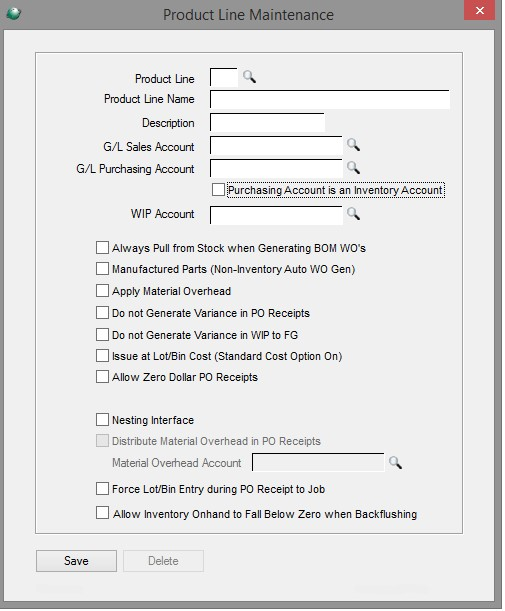
Task: Tick Distribute Material Overhead in PO Receipts
Action: click(x=102, y=441)
